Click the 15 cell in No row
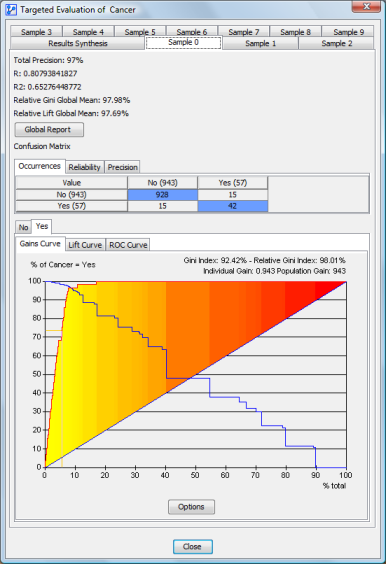 coord(232,195)
